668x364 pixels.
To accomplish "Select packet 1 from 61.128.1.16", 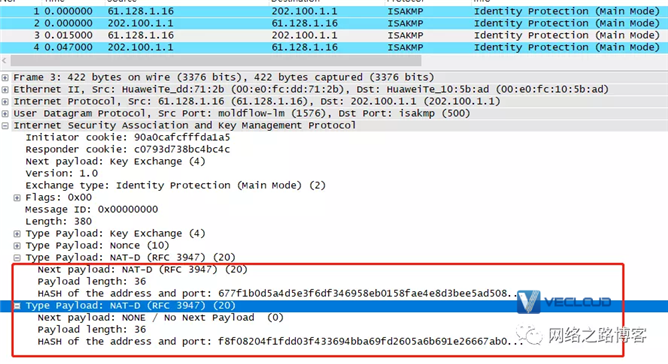I will 334,11.
